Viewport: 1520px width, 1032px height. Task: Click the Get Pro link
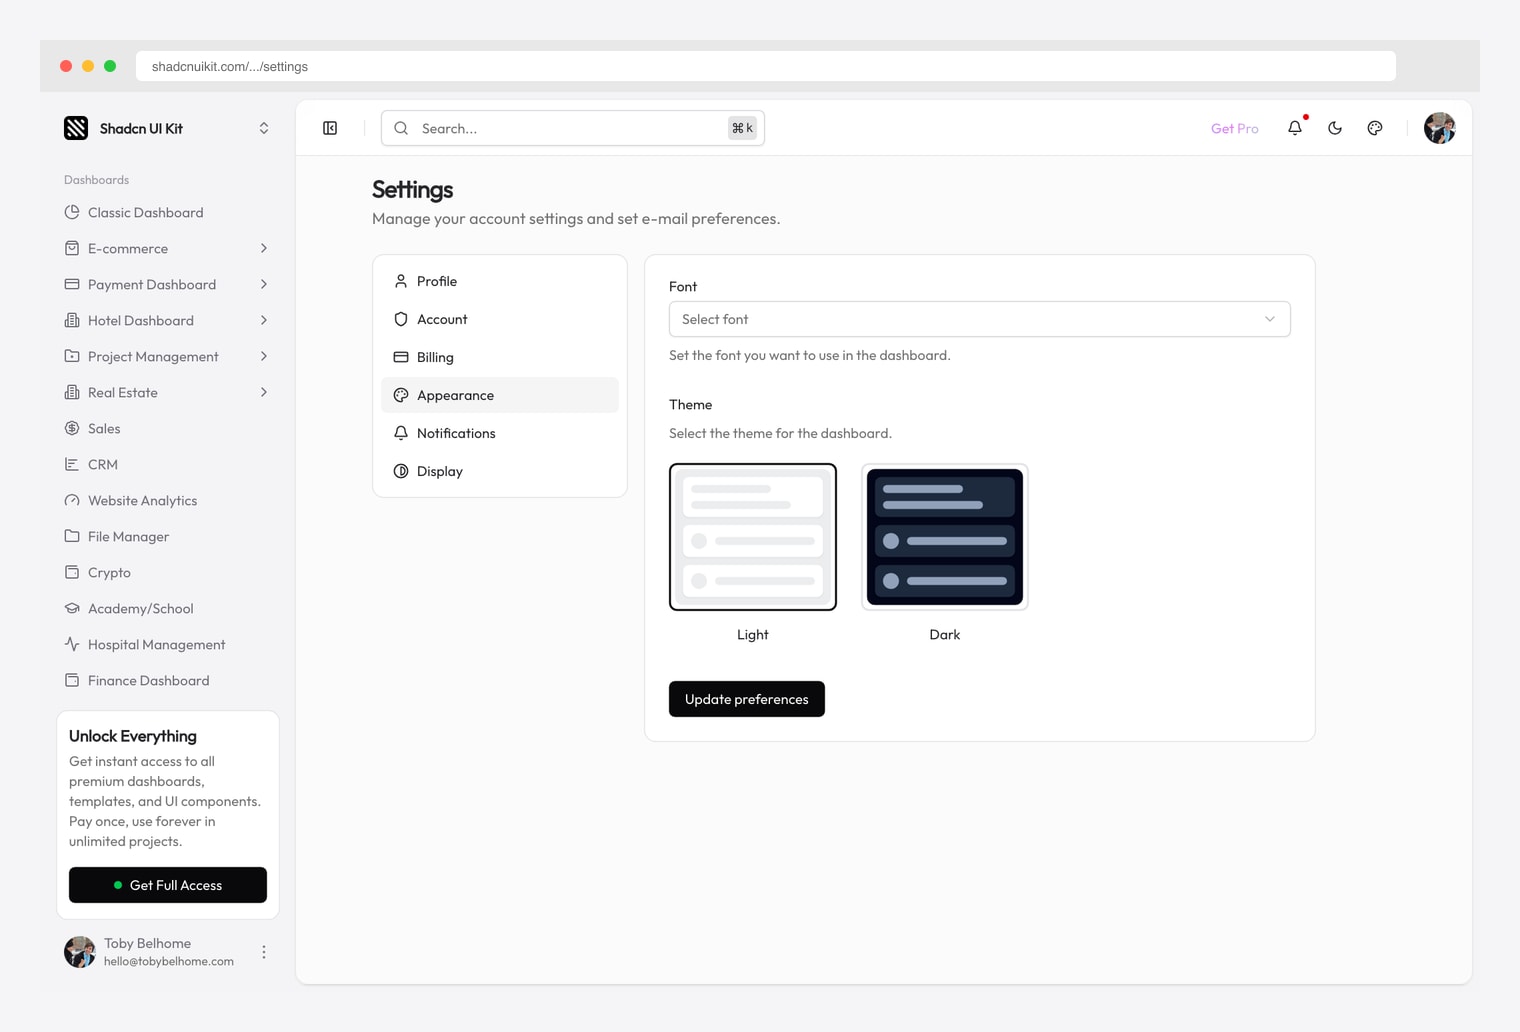[1235, 128]
